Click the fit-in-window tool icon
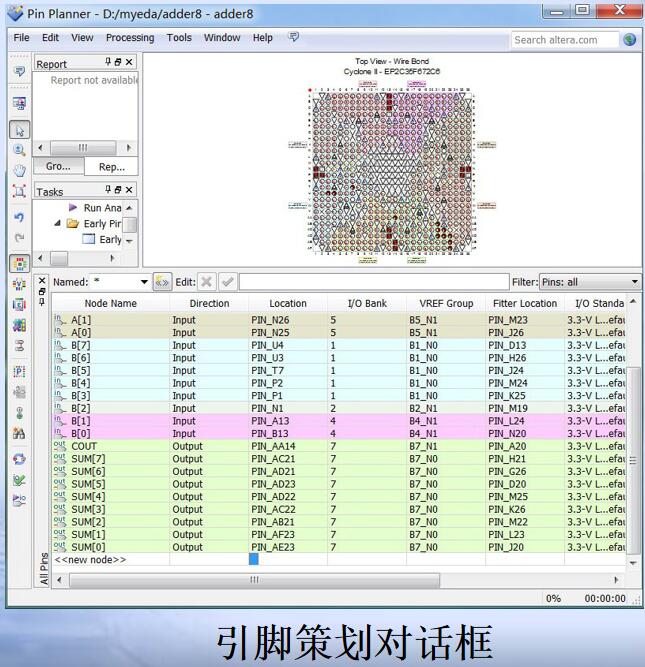 coord(19,191)
